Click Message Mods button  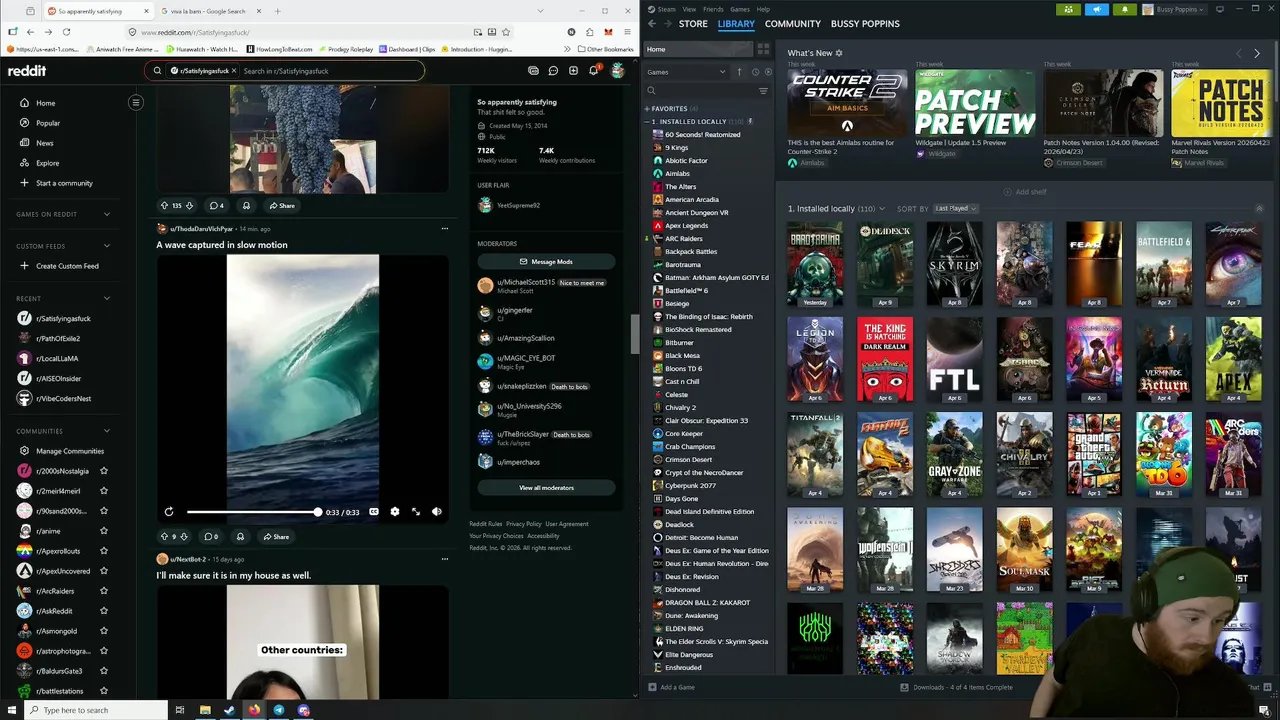(x=546, y=261)
